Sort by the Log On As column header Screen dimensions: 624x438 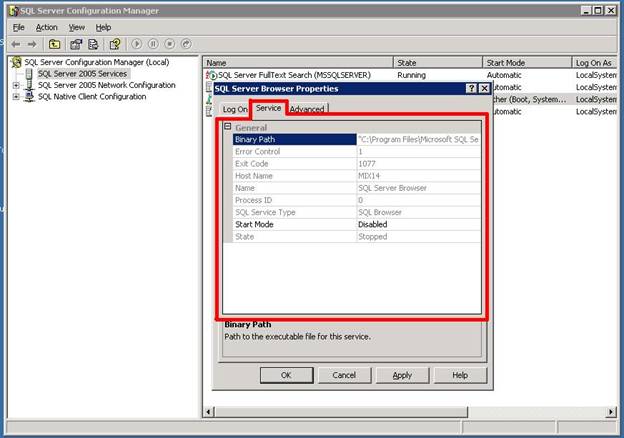[x=595, y=63]
